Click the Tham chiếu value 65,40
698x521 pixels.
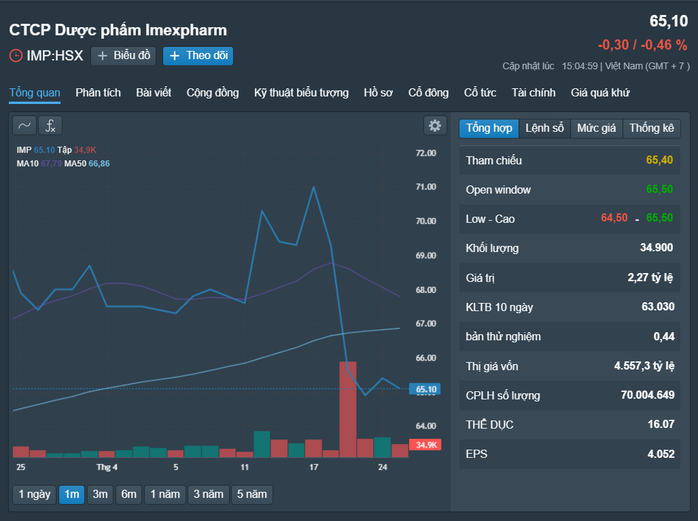tap(659, 160)
